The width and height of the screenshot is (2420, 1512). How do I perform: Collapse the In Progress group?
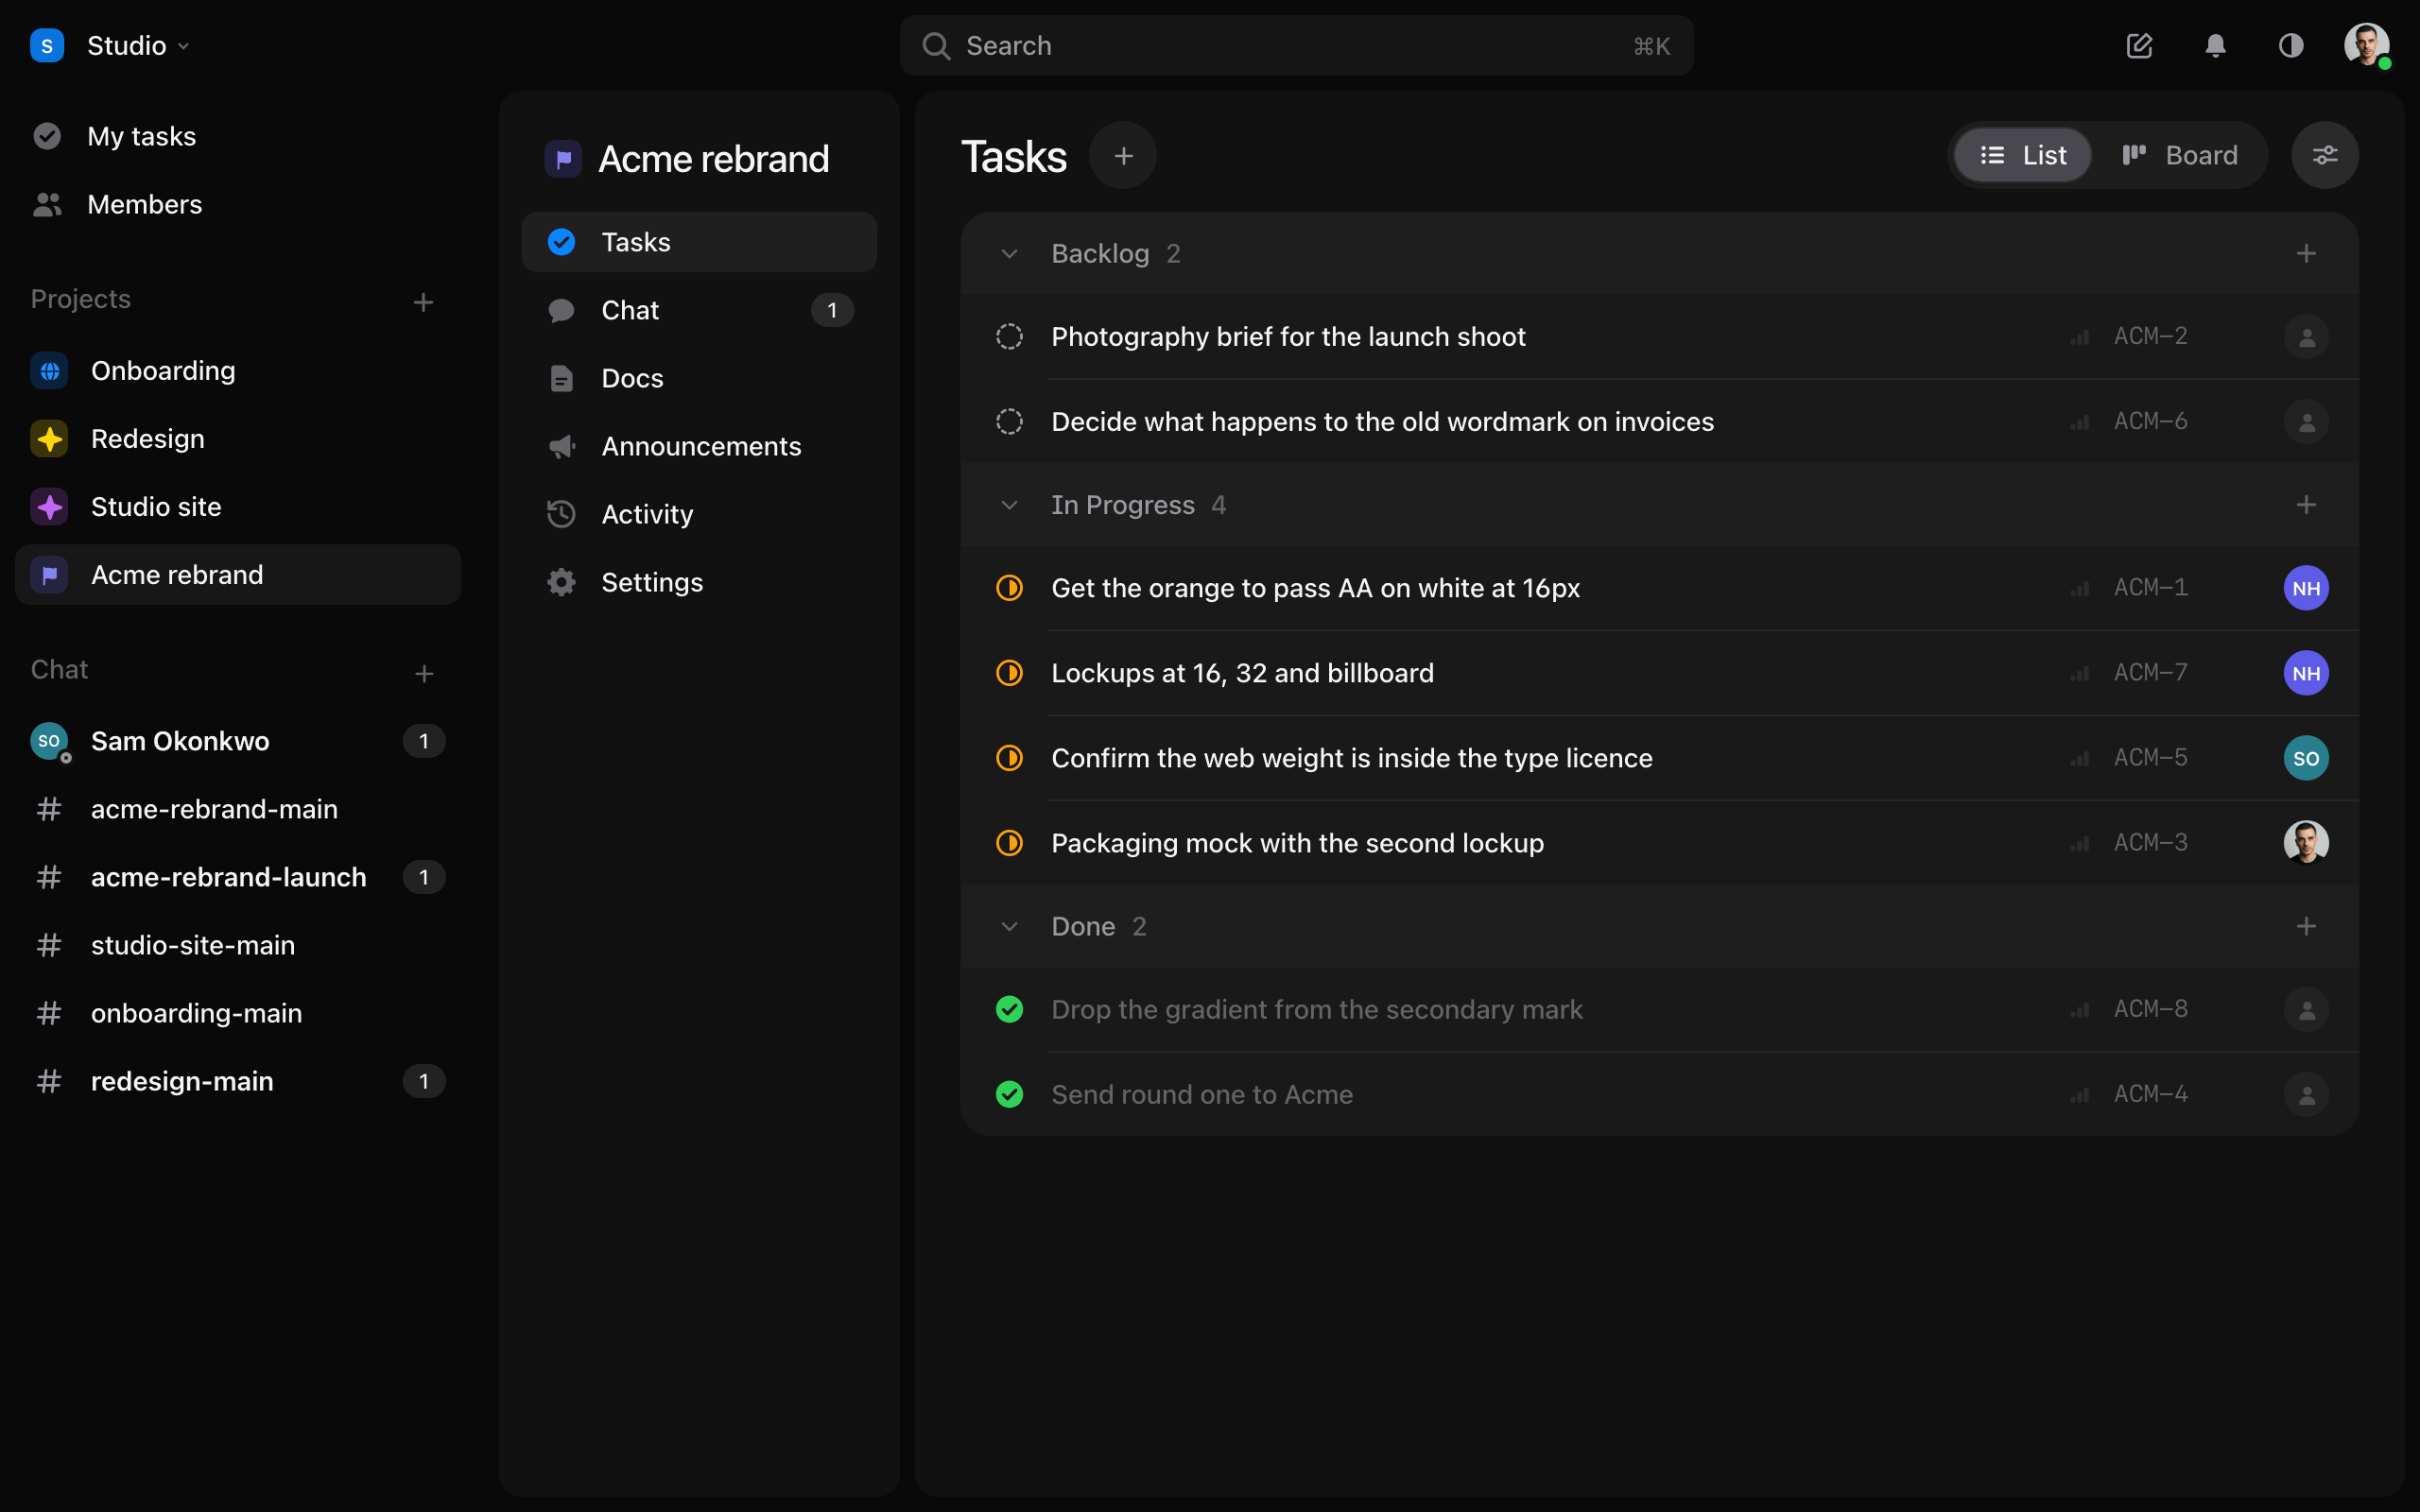(1009, 505)
